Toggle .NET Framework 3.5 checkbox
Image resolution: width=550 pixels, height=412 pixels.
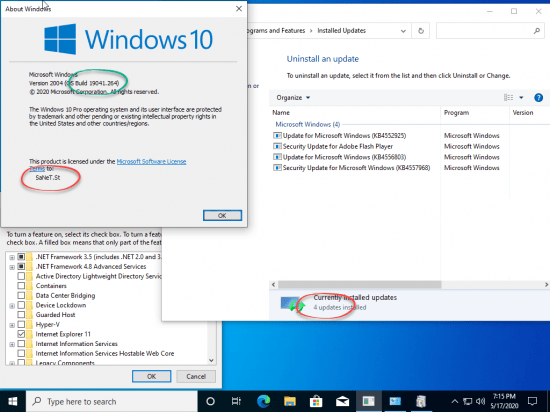[x=21, y=257]
